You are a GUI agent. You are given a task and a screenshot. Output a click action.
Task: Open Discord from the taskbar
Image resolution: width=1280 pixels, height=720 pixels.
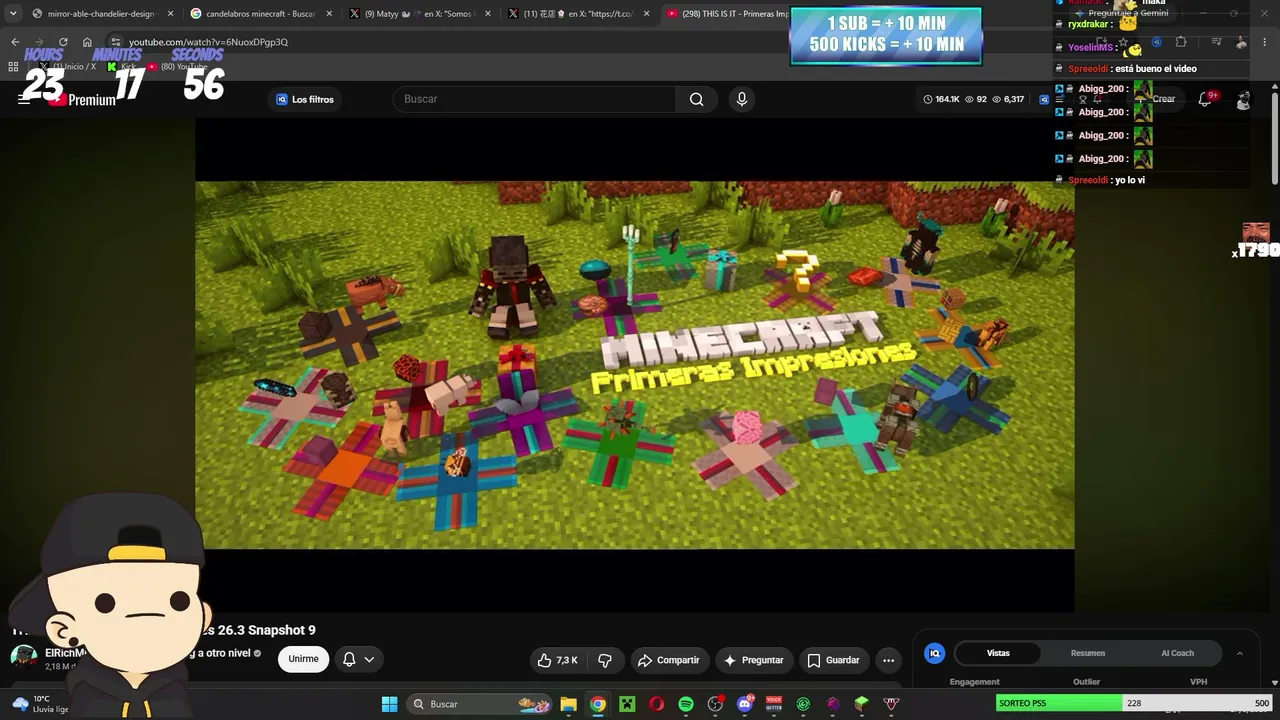(744, 704)
